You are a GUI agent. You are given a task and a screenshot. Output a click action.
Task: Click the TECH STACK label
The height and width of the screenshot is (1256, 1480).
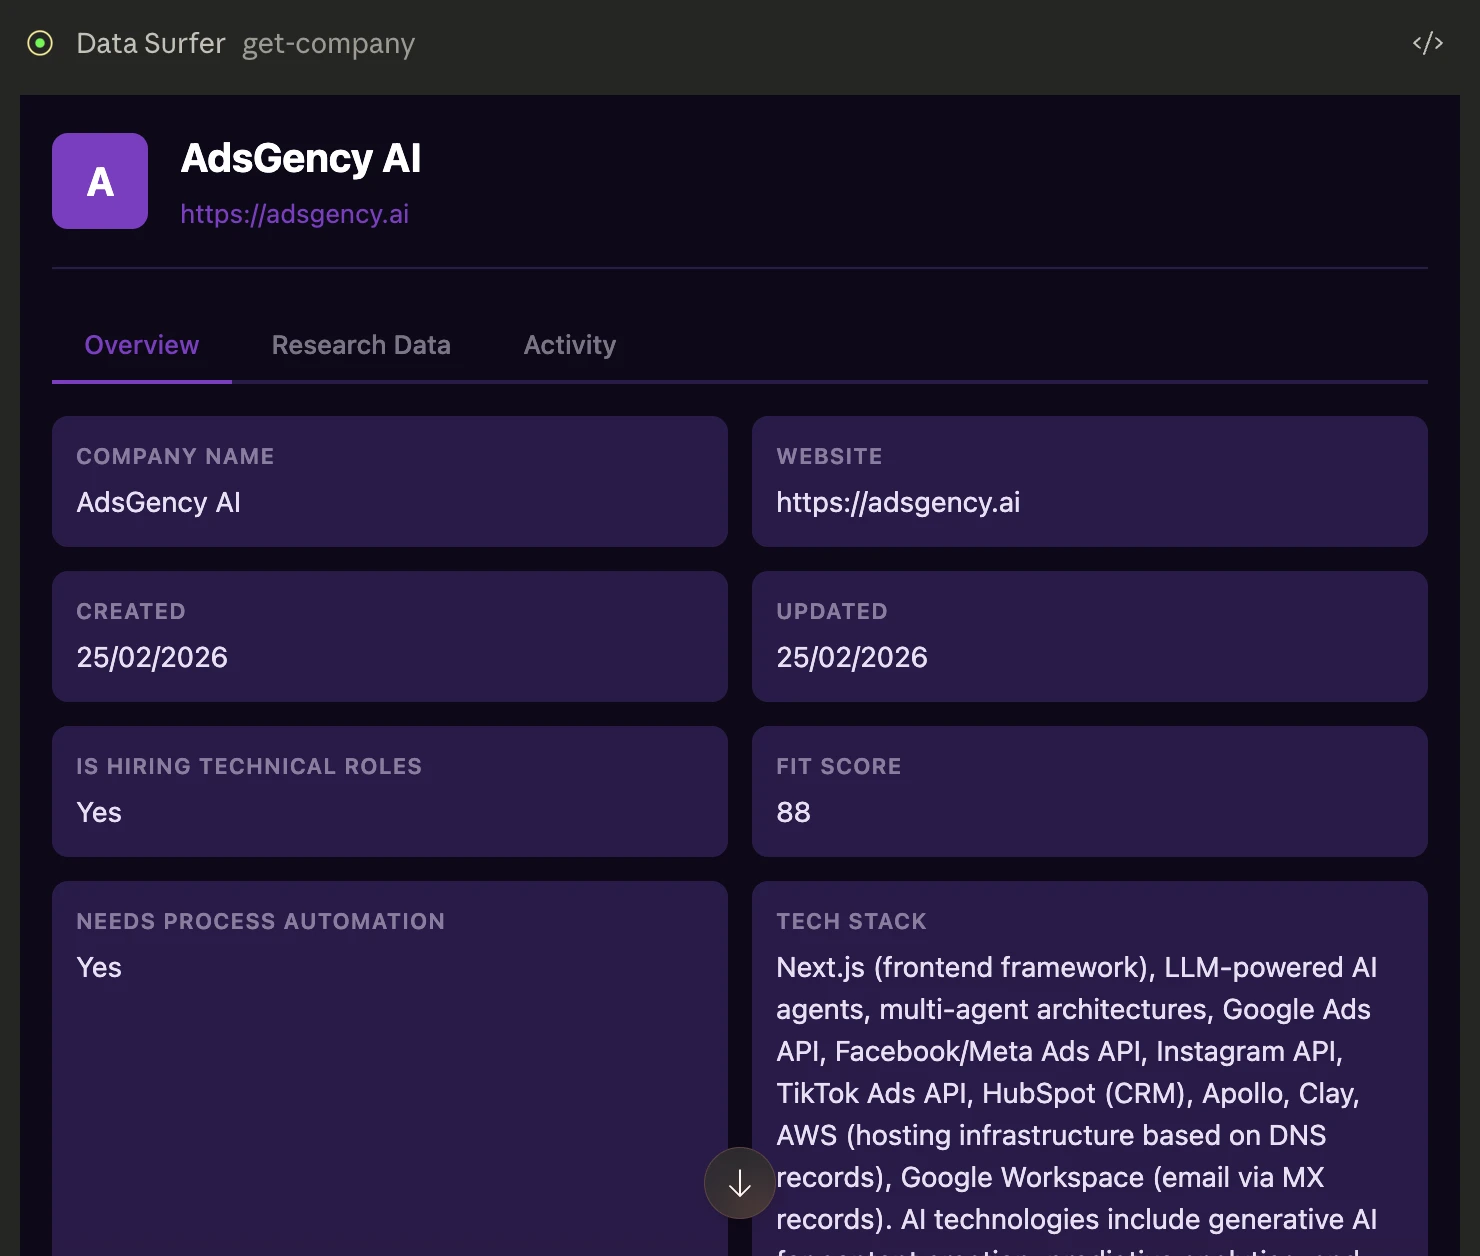pyautogui.click(x=852, y=921)
